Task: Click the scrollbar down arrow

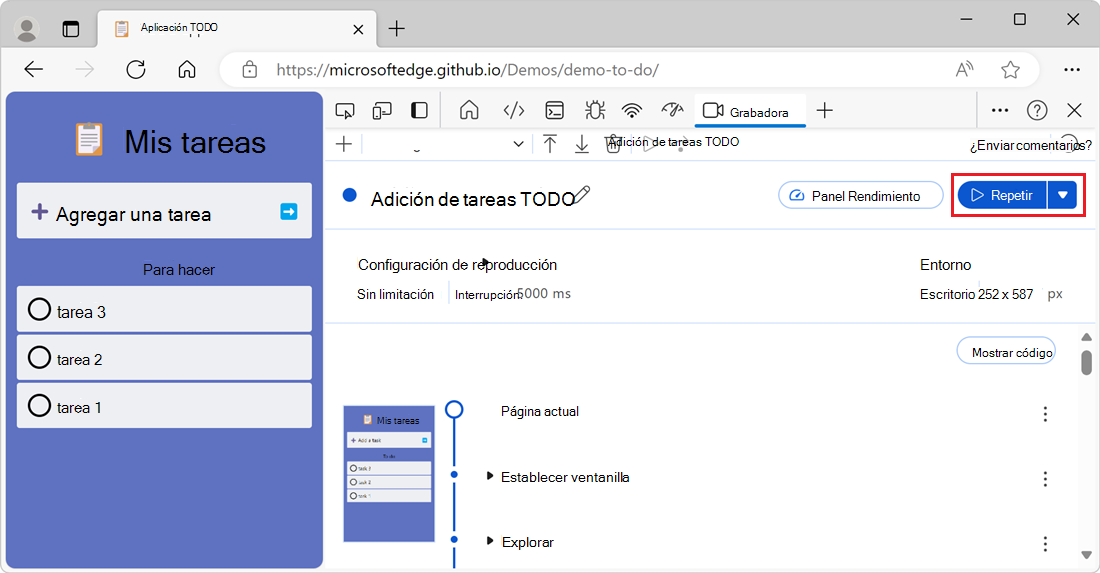Action: pos(1086,555)
